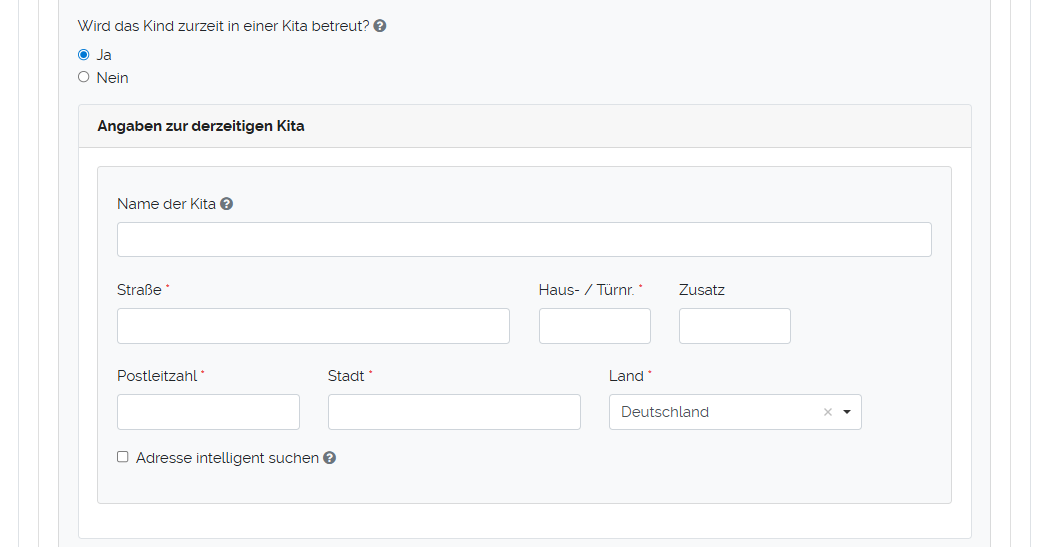Enable Adresse intelligent suchen checkbox

123,457
